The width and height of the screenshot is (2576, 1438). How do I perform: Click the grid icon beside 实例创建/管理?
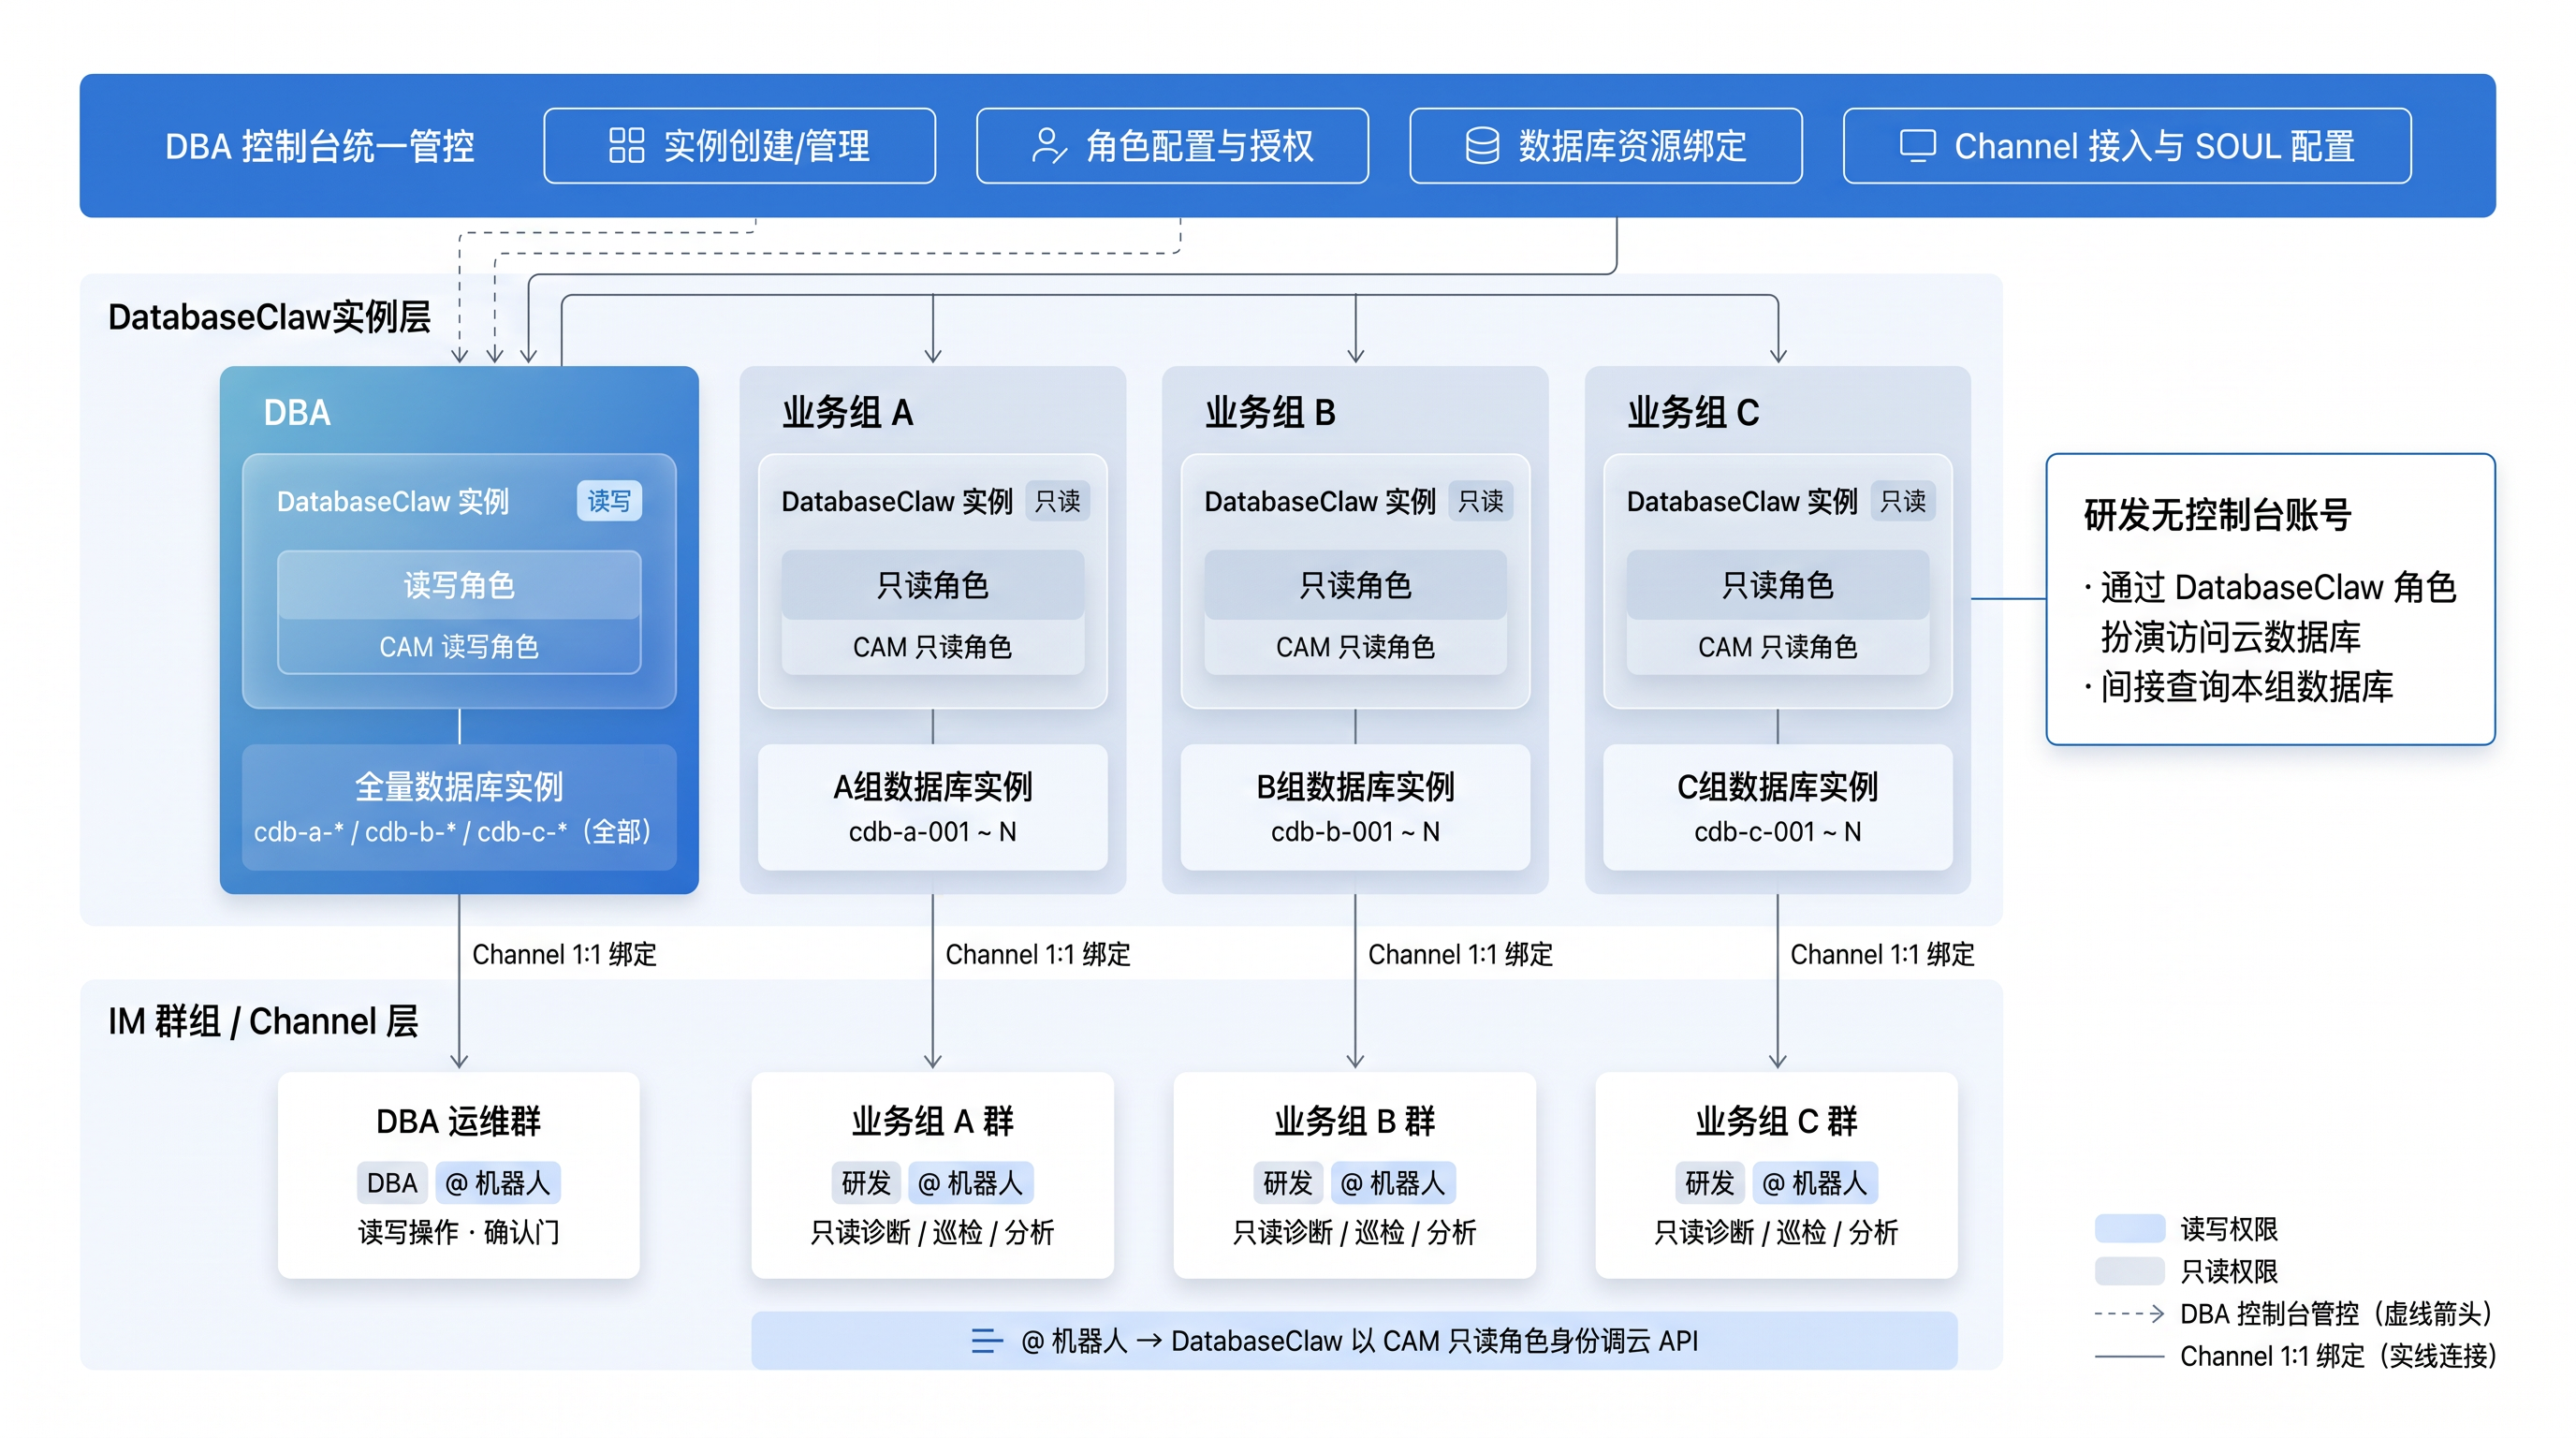click(x=626, y=146)
